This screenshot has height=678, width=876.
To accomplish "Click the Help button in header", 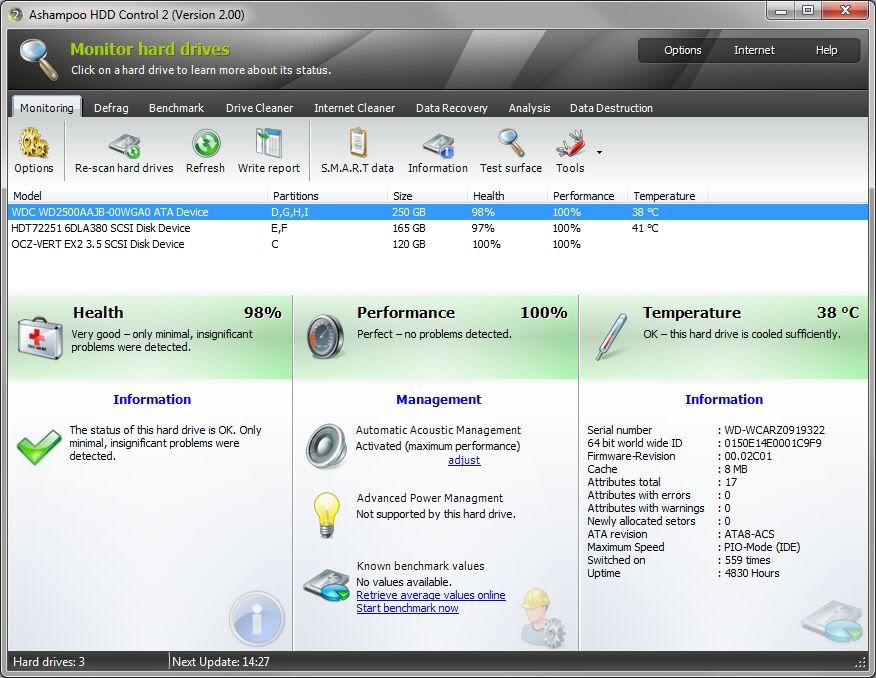I will pos(826,50).
